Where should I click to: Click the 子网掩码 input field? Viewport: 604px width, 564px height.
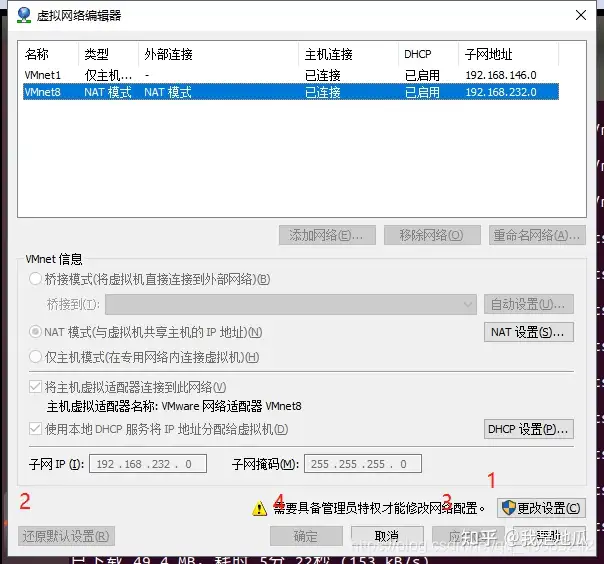pos(363,464)
